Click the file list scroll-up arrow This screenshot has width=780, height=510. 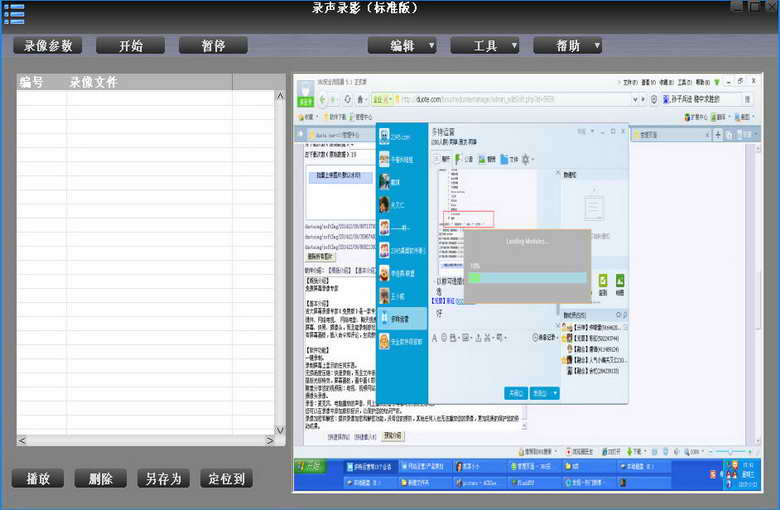[x=280, y=95]
